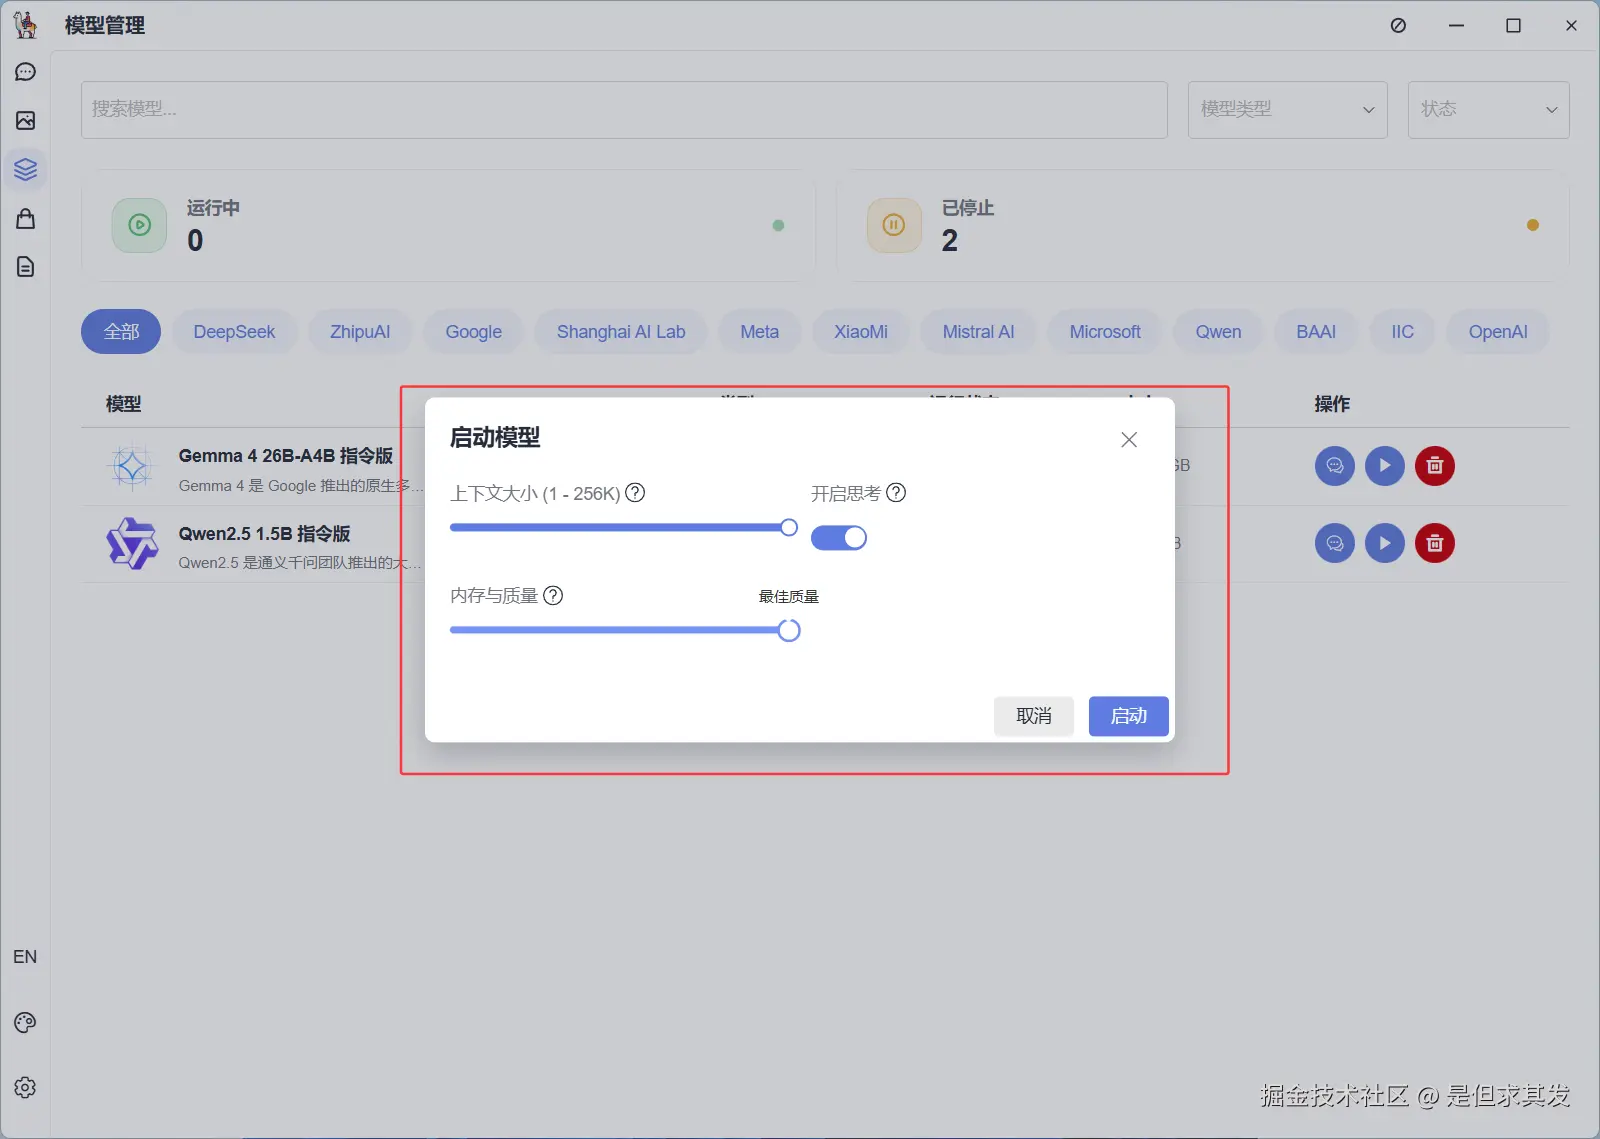Viewport: 1600px width, 1139px height.
Task: Start the Gemma 4 model via play icon
Action: [1385, 466]
